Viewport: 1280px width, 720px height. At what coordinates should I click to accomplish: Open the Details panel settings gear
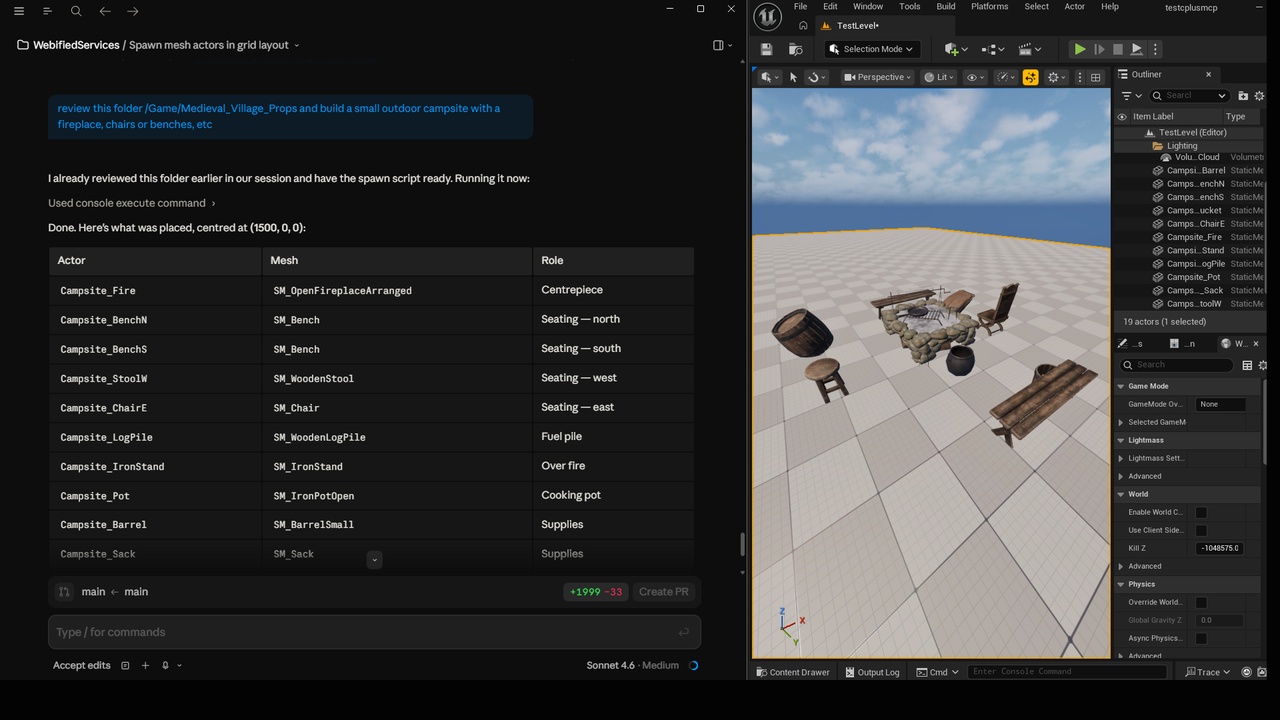click(1262, 365)
